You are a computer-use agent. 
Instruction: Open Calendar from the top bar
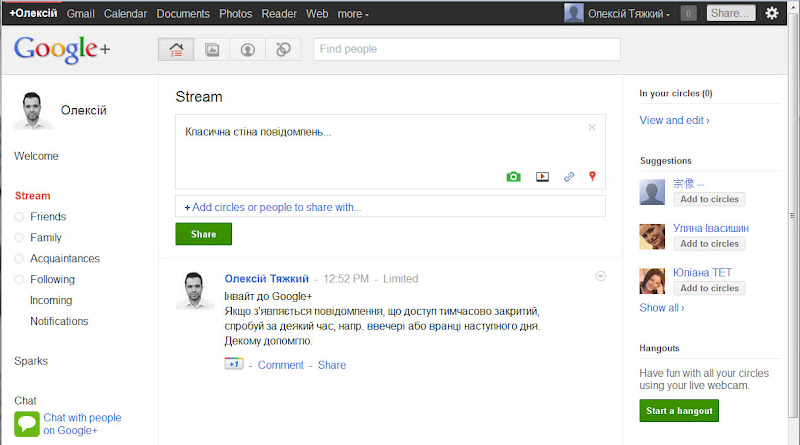tap(126, 14)
